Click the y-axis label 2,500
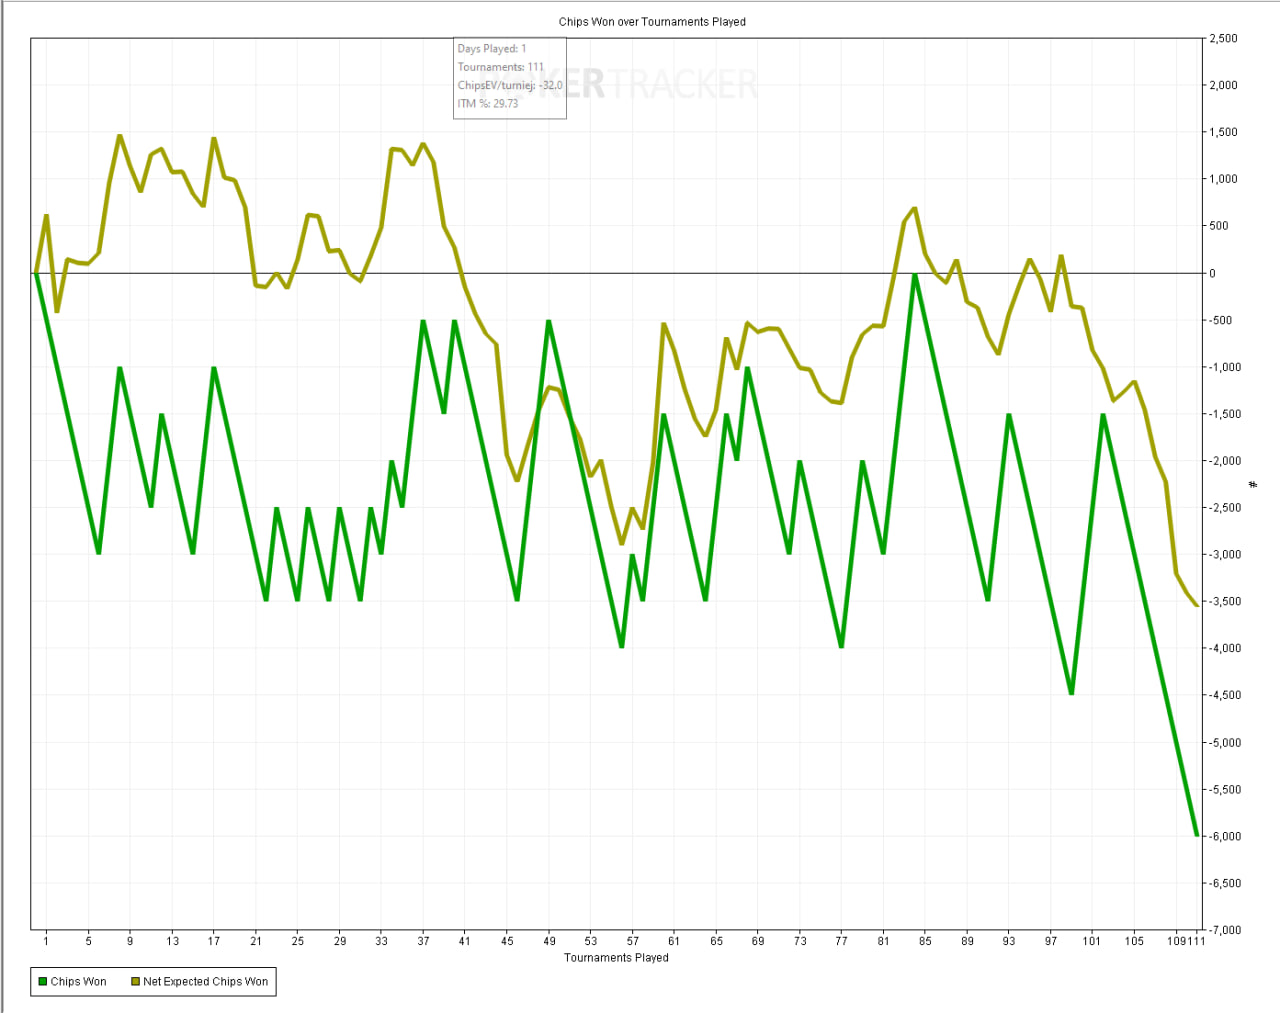Viewport: 1280px width, 1013px height. [x=1224, y=39]
